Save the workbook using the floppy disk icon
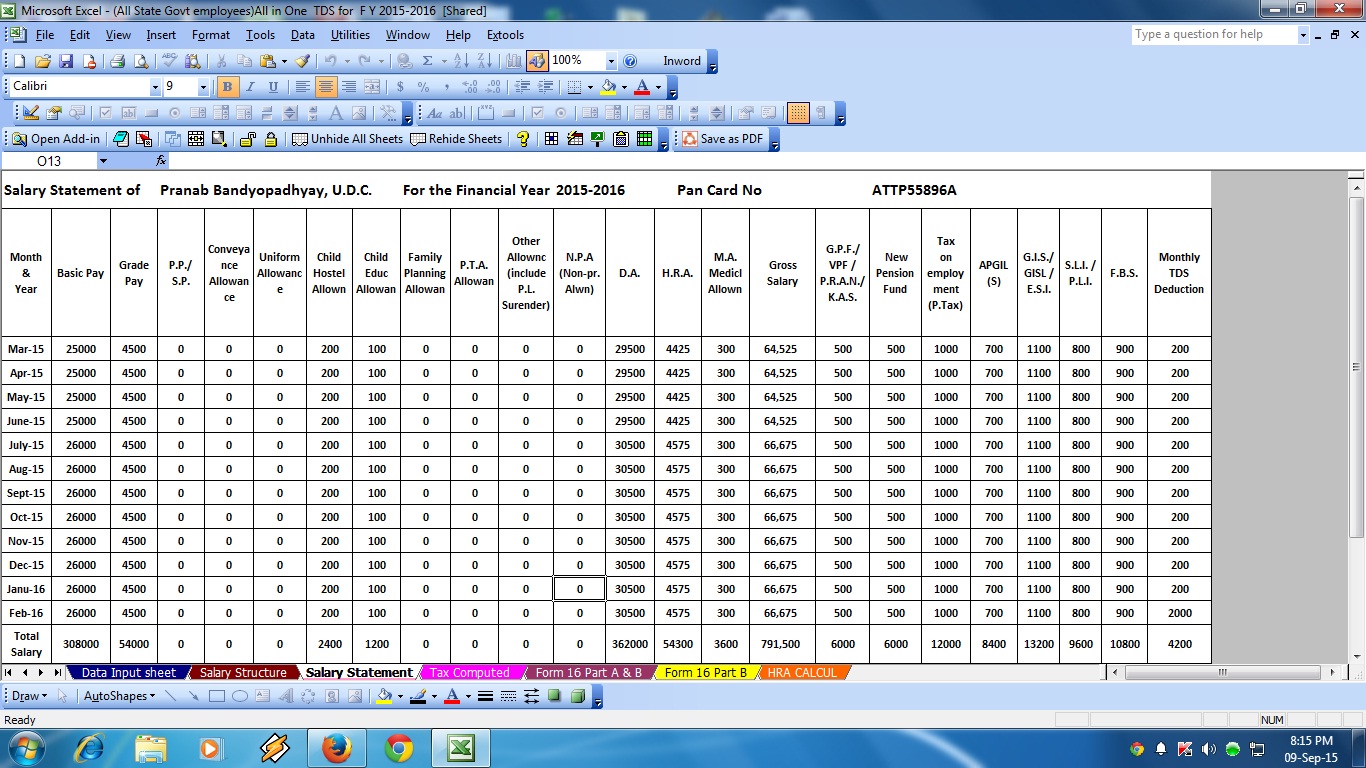1366x768 pixels. coord(66,61)
